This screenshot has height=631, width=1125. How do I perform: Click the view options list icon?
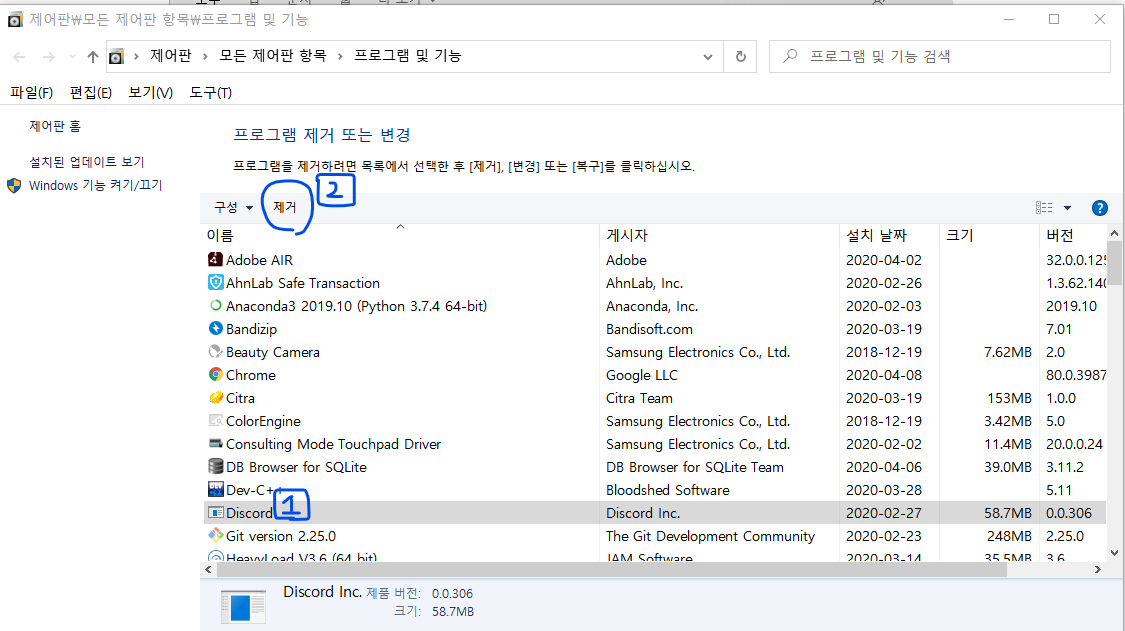[1044, 207]
